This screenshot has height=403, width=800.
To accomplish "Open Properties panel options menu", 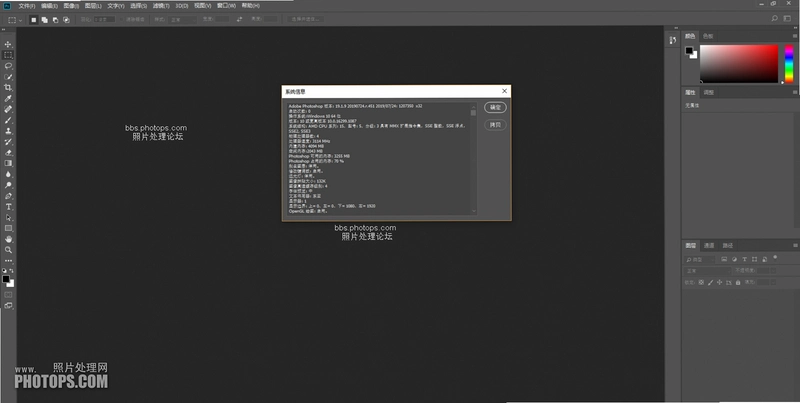I will point(795,92).
